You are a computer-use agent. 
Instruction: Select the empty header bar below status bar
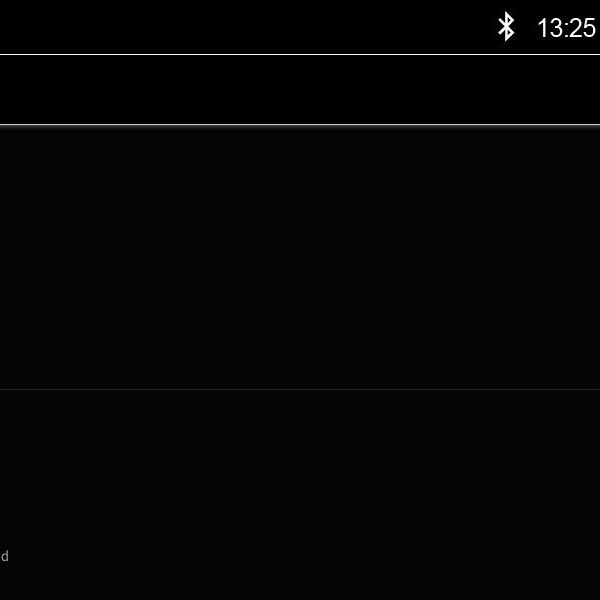(x=300, y=90)
